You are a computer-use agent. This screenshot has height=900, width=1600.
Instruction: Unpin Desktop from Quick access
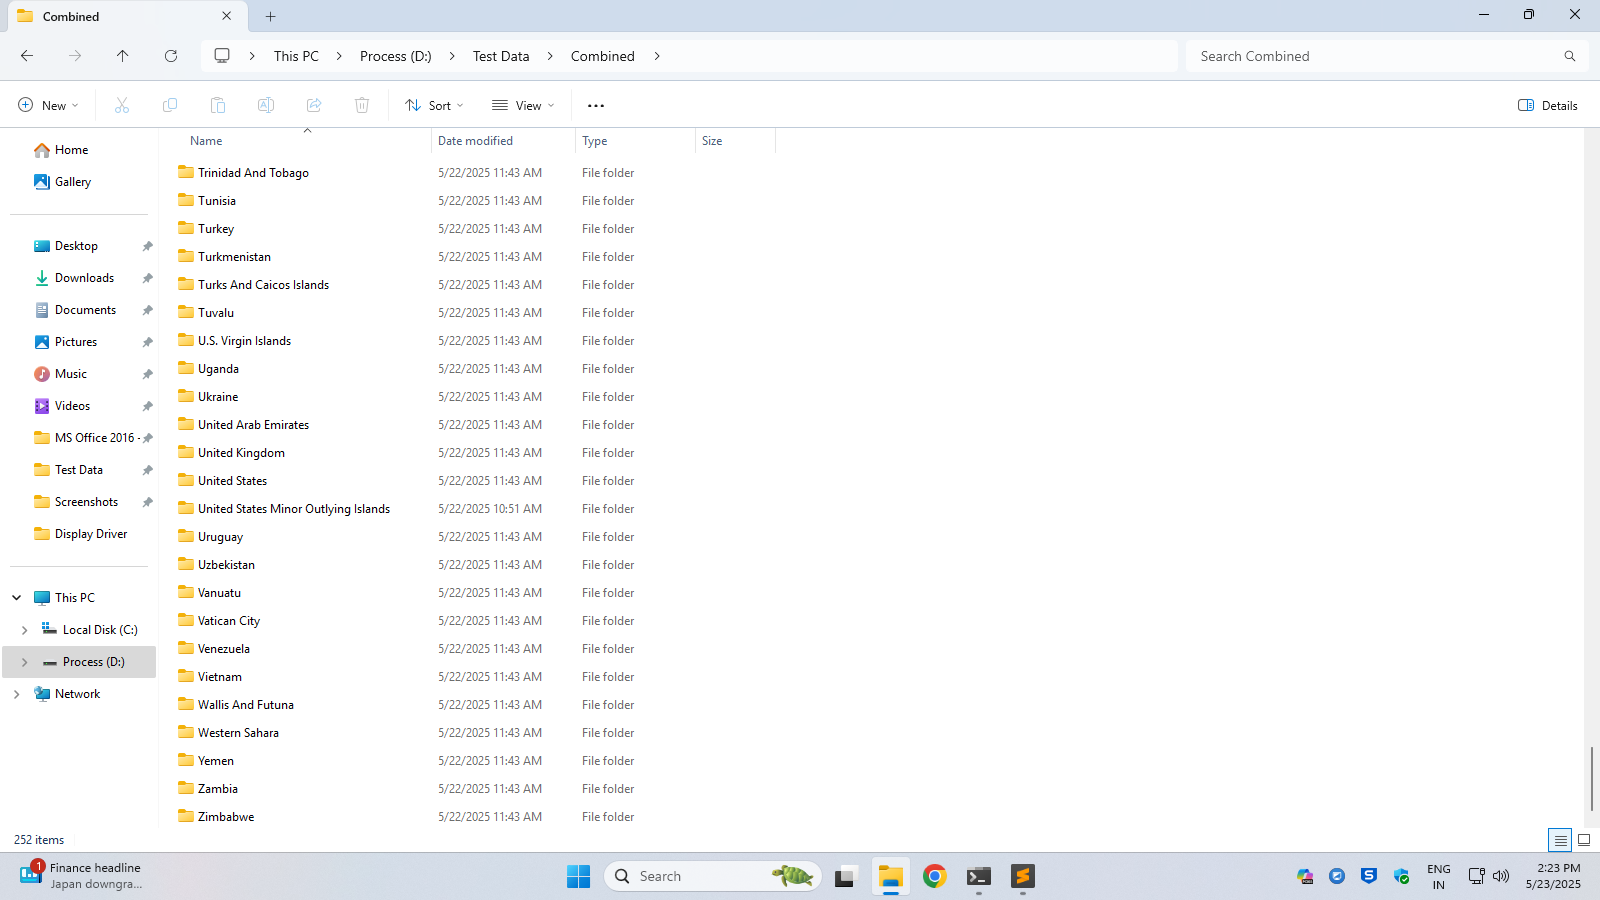[x=147, y=246]
